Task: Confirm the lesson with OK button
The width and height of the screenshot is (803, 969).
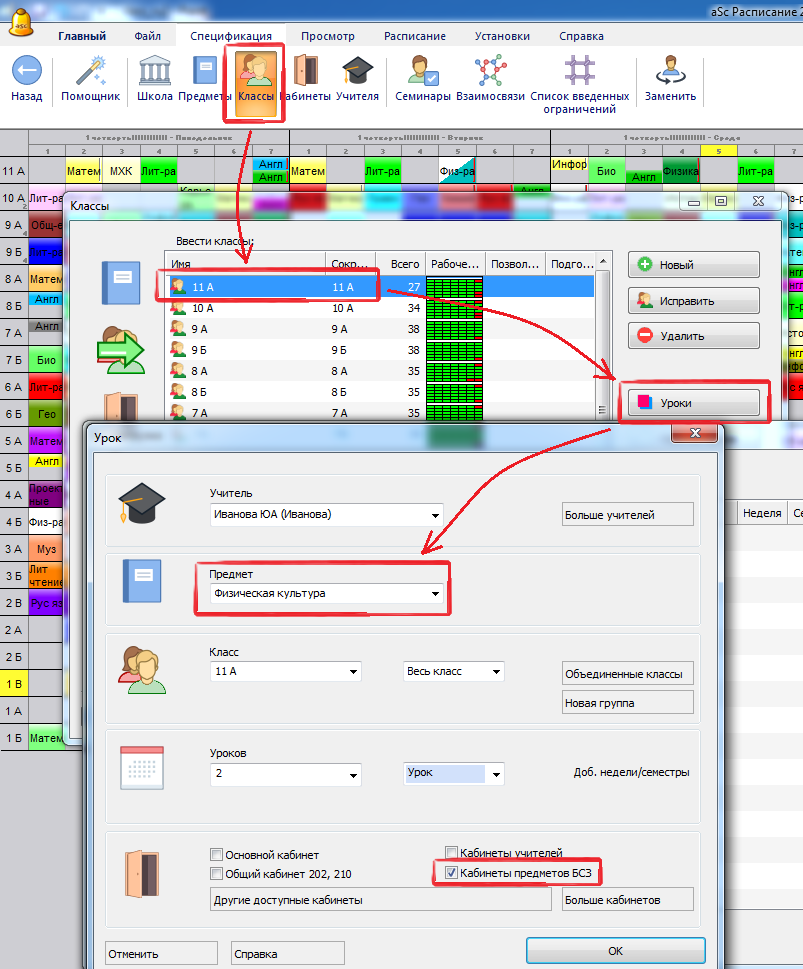Action: click(x=615, y=951)
